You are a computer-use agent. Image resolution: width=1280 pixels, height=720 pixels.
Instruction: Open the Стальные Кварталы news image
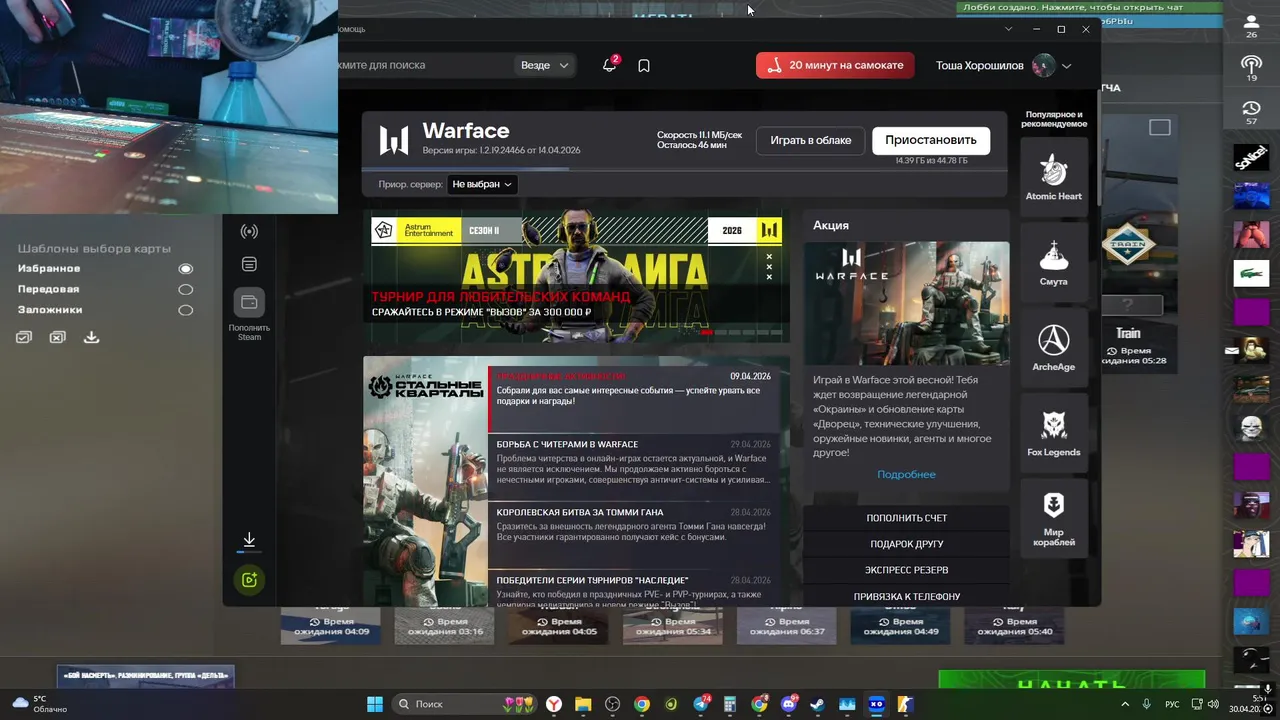[425, 481]
